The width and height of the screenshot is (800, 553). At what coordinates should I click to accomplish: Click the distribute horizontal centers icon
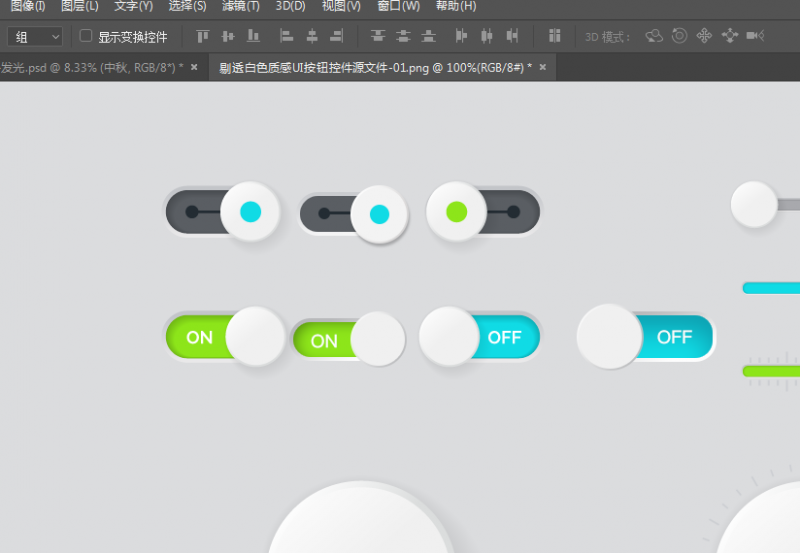pyautogui.click(x=487, y=37)
